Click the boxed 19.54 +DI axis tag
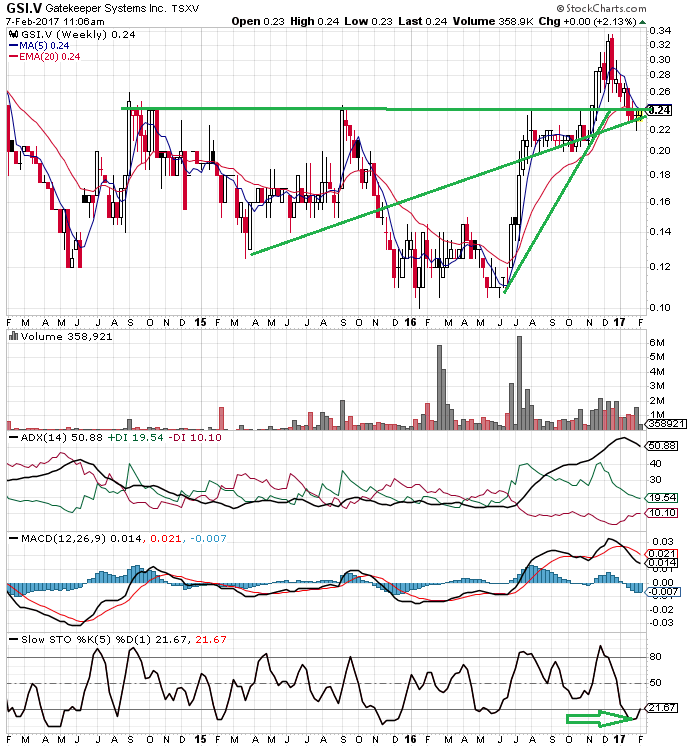The width and height of the screenshot is (694, 747). tap(661, 497)
